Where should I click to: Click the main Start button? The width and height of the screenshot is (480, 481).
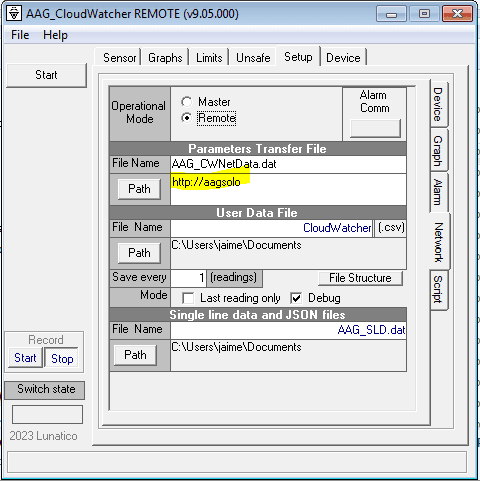pos(46,75)
